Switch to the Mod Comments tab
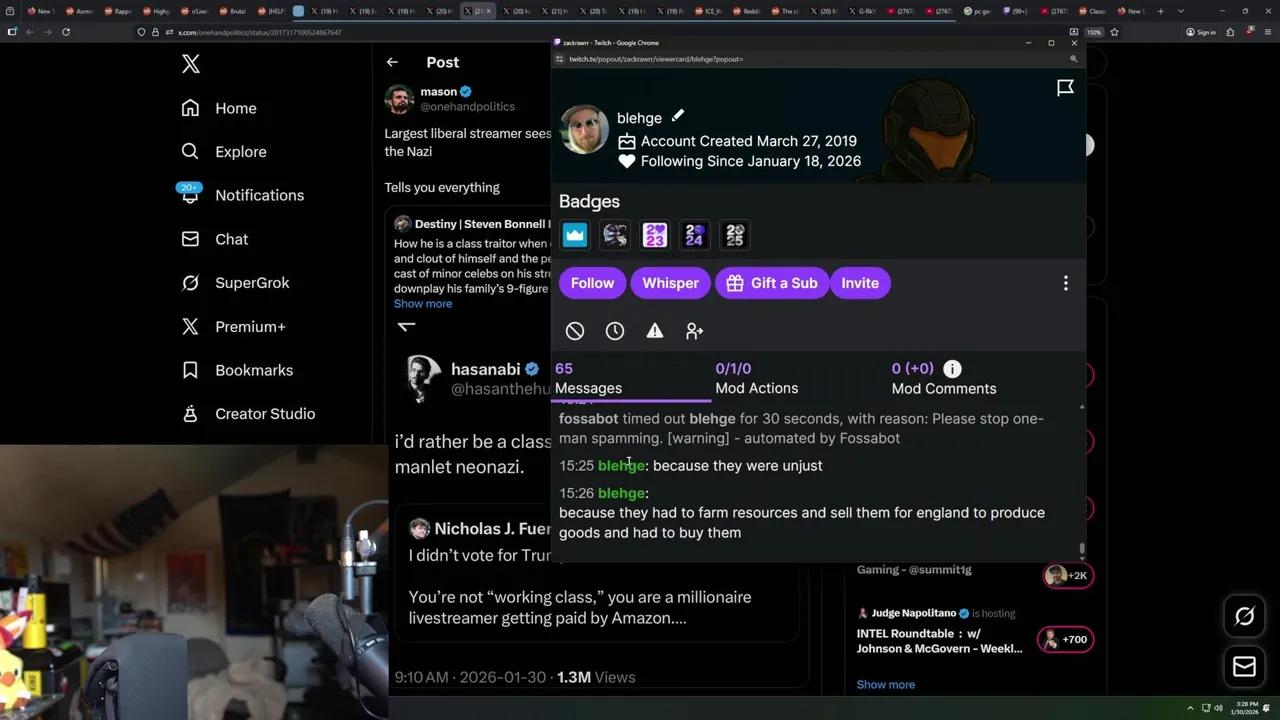This screenshot has width=1280, height=720. pyautogui.click(x=944, y=379)
